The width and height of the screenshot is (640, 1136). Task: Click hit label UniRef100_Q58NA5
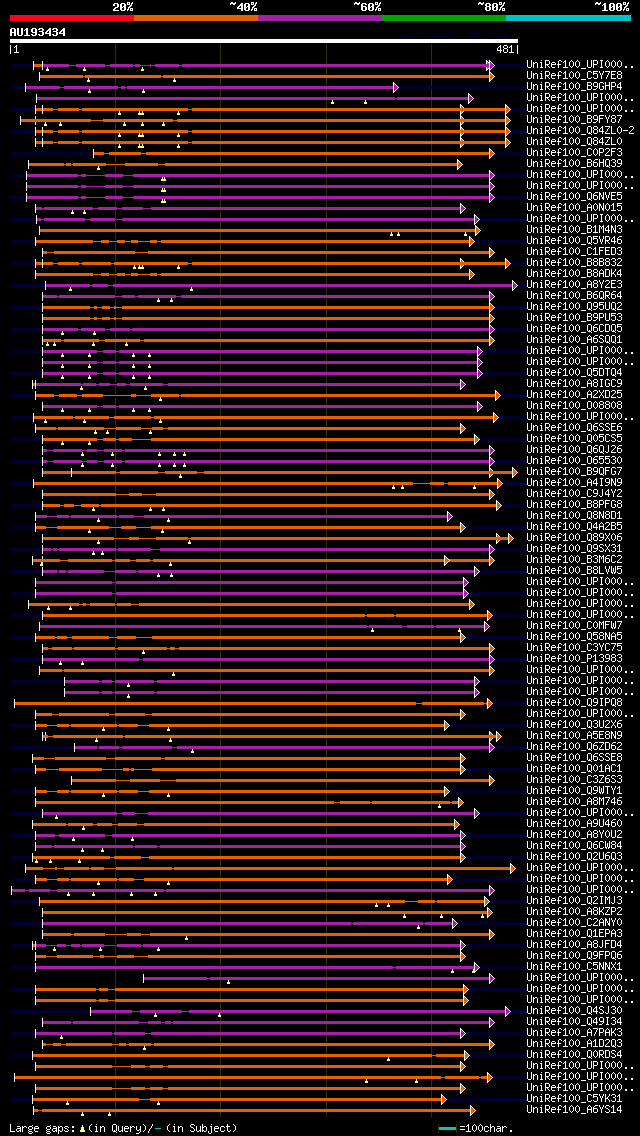click(574, 637)
